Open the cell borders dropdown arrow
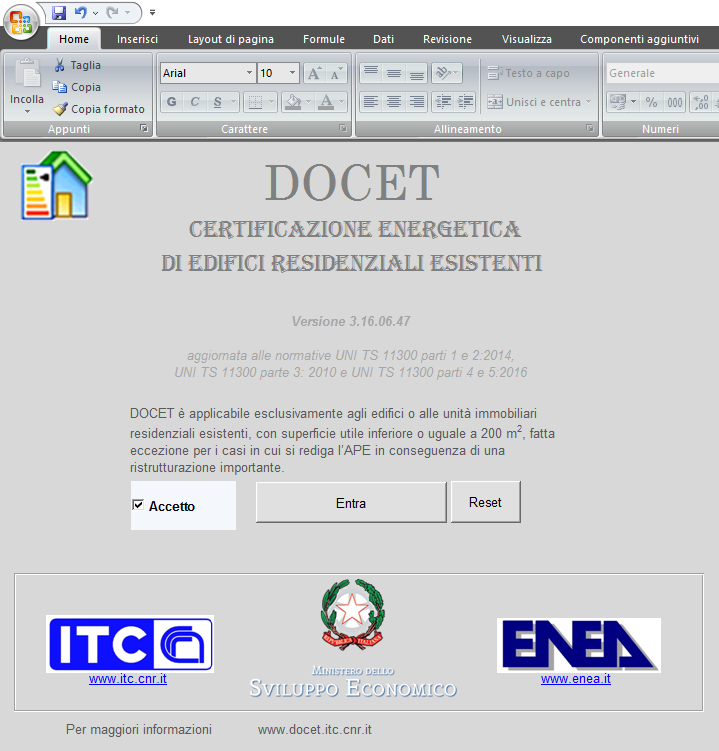Viewport: 719px width, 751px height. point(272,102)
